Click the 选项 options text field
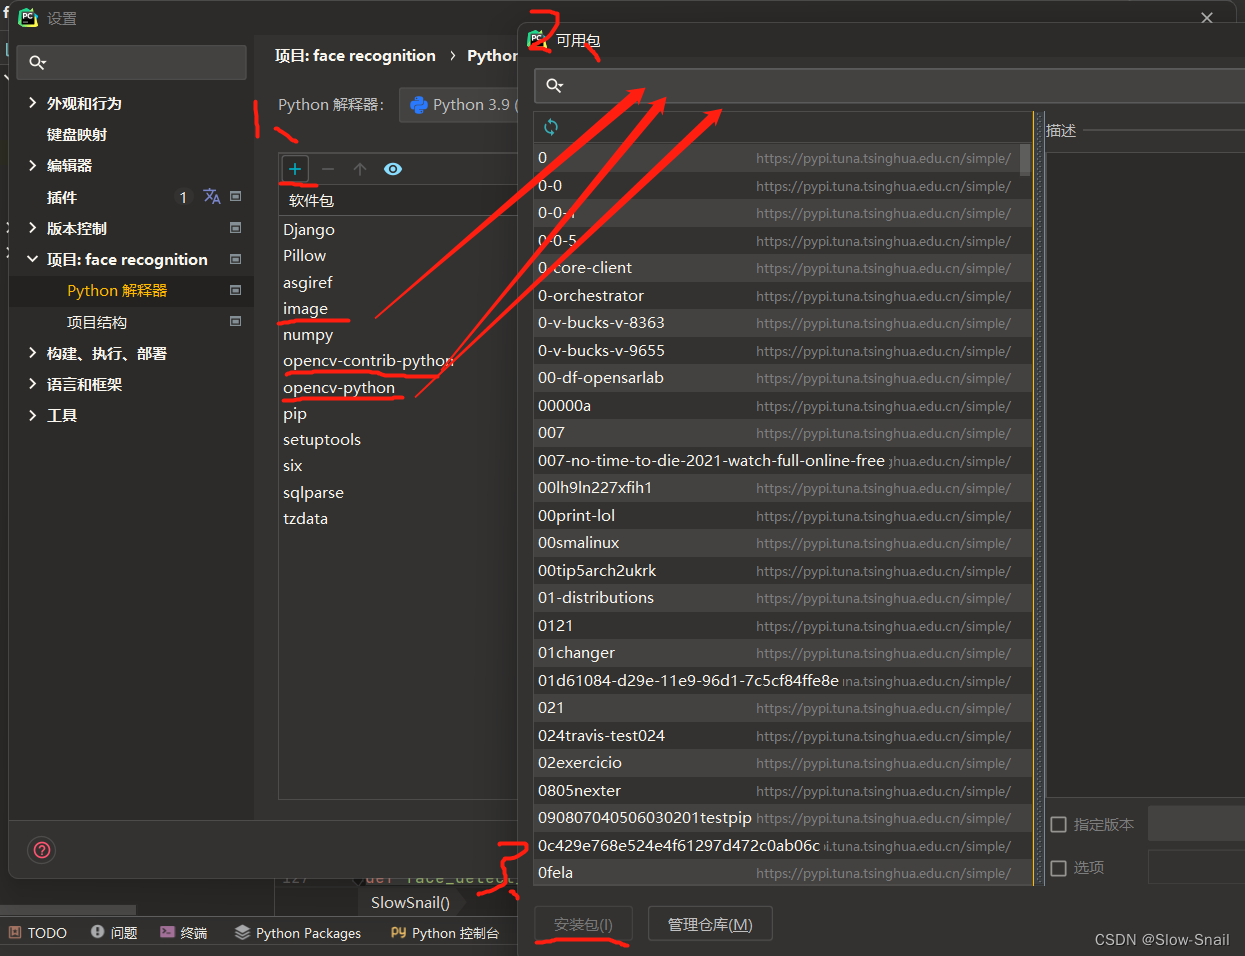Viewport: 1245px width, 956px height. click(x=1196, y=867)
